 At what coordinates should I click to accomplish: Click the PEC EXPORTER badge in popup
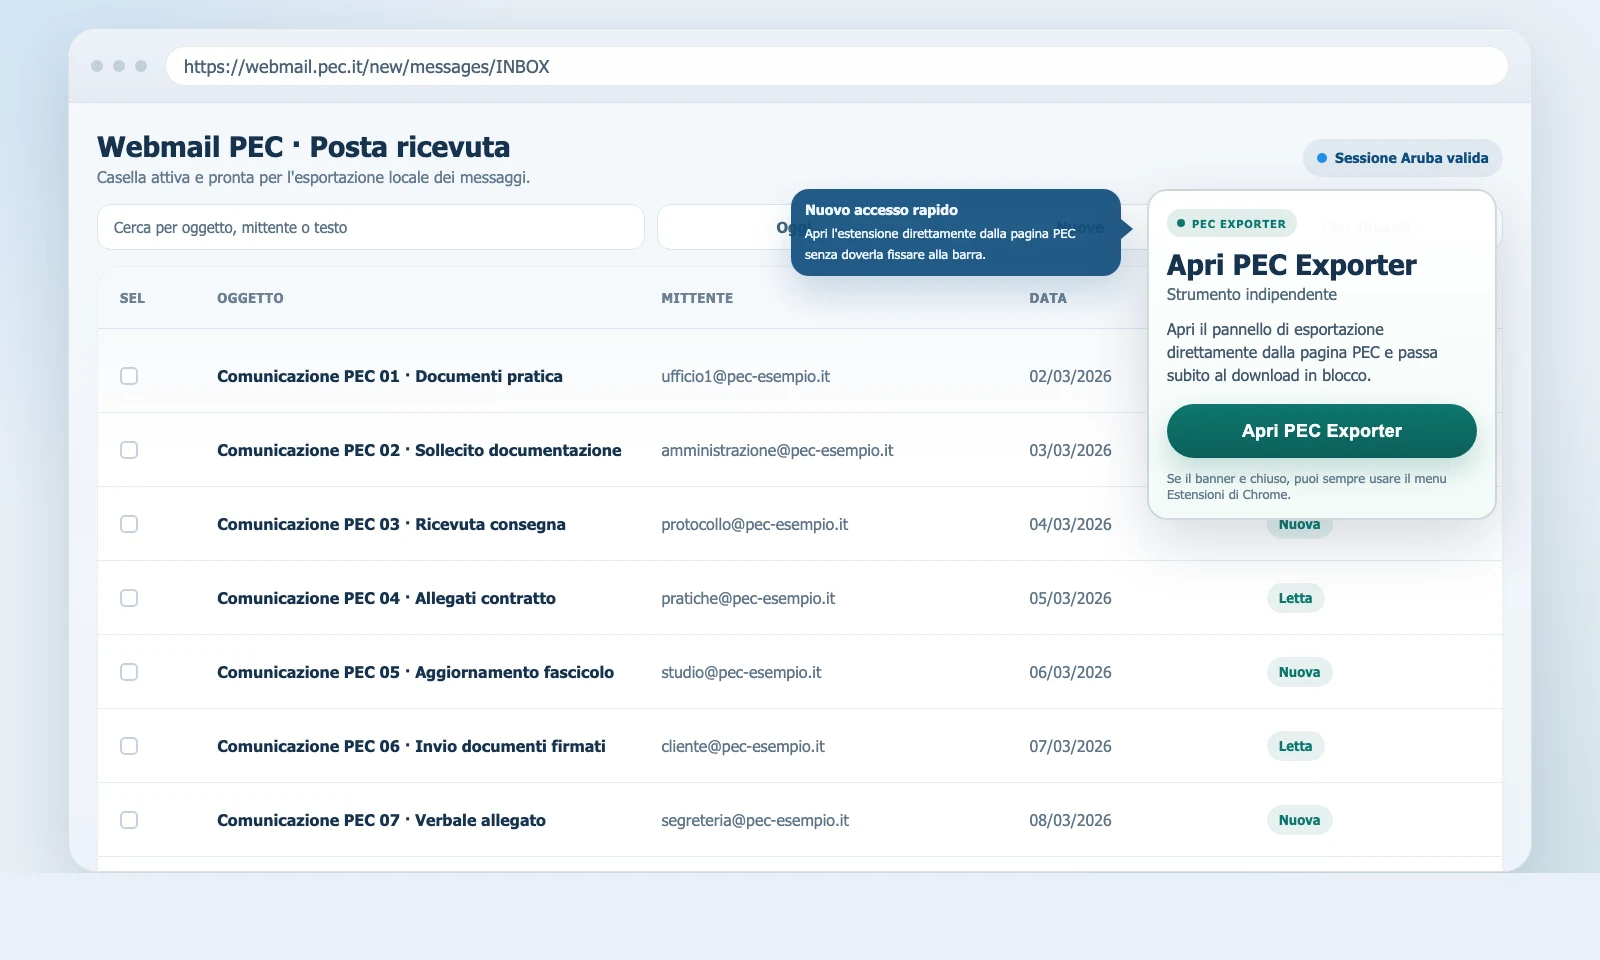[x=1231, y=224]
